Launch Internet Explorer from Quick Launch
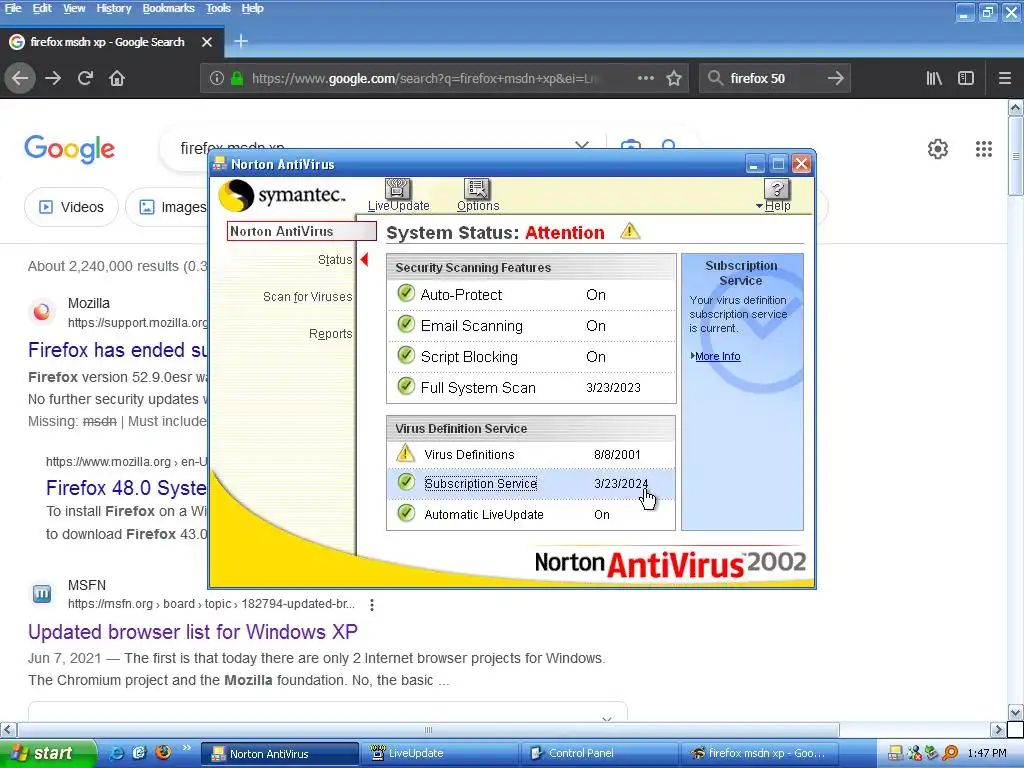Viewport: 1024px width, 768px height. pos(117,753)
